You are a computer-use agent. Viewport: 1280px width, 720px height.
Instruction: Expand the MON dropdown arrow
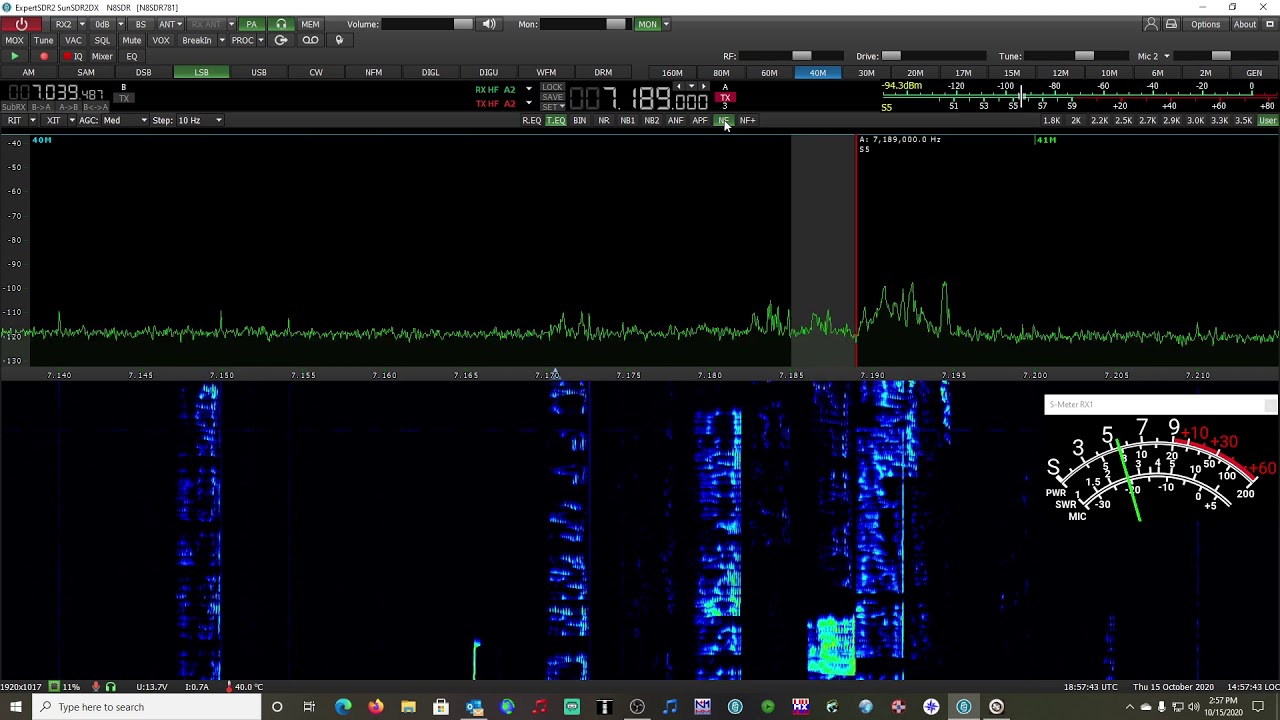click(666, 24)
